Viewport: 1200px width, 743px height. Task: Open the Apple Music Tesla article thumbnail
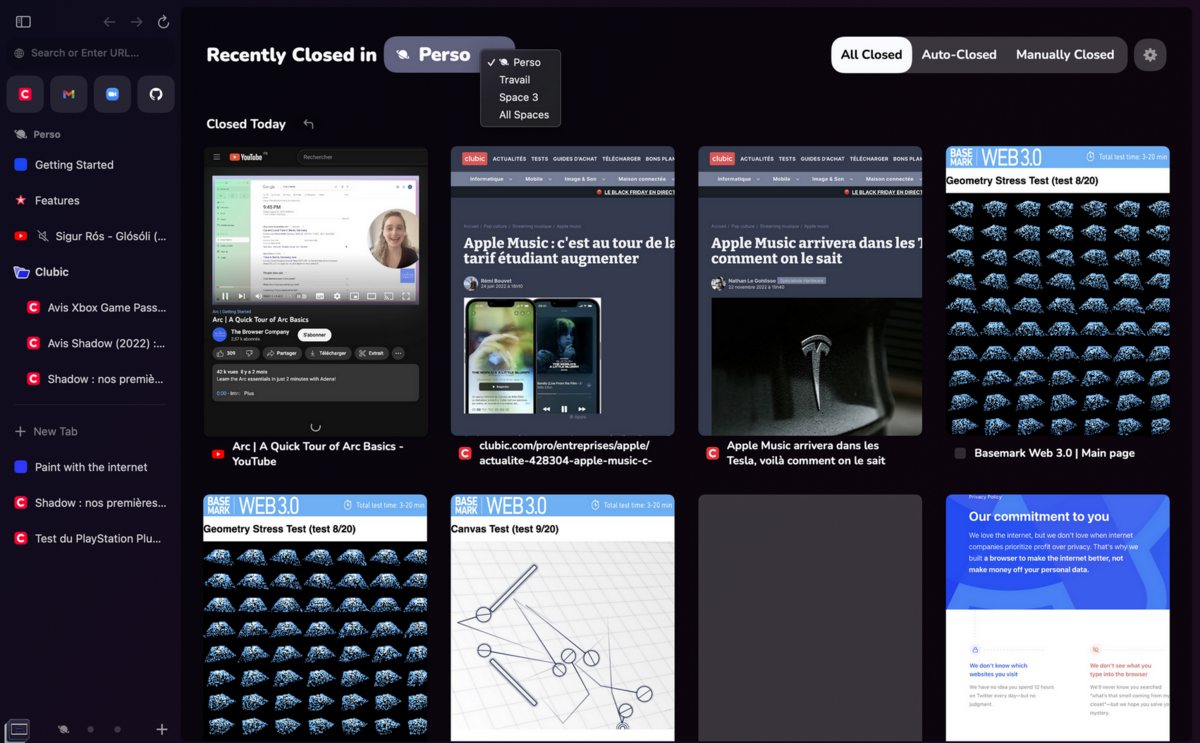[810, 291]
